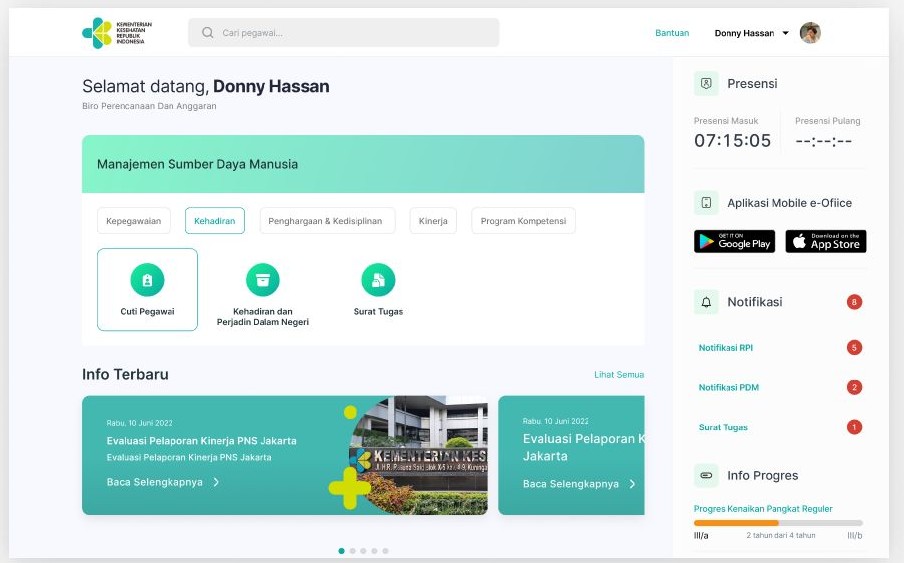The height and width of the screenshot is (563, 904).
Task: Switch to the Kepegawaian tab
Action: (134, 221)
